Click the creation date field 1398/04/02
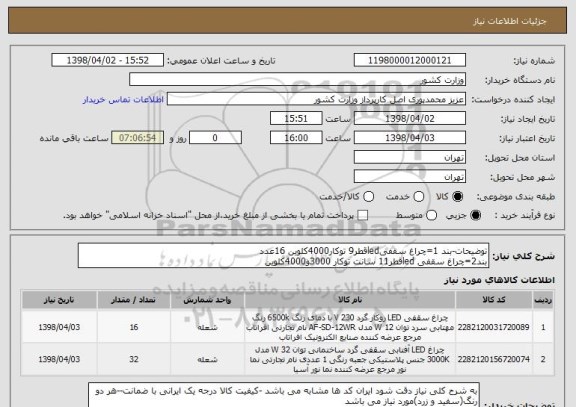 [410, 119]
